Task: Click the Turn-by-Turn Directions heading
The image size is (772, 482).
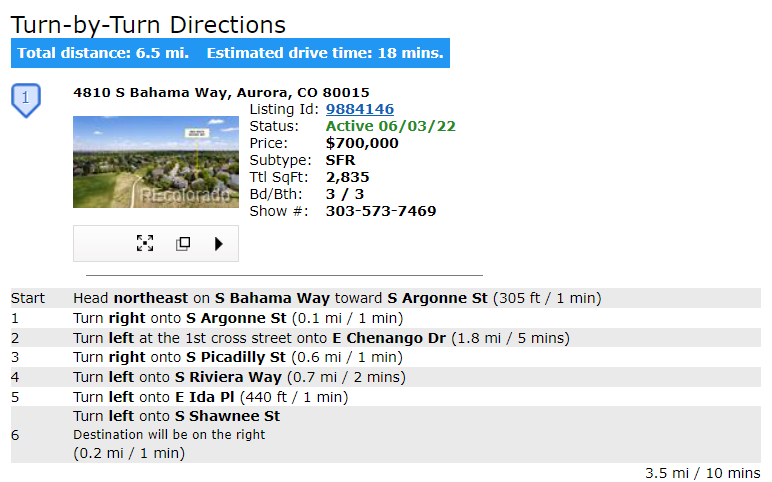Action: (148, 25)
